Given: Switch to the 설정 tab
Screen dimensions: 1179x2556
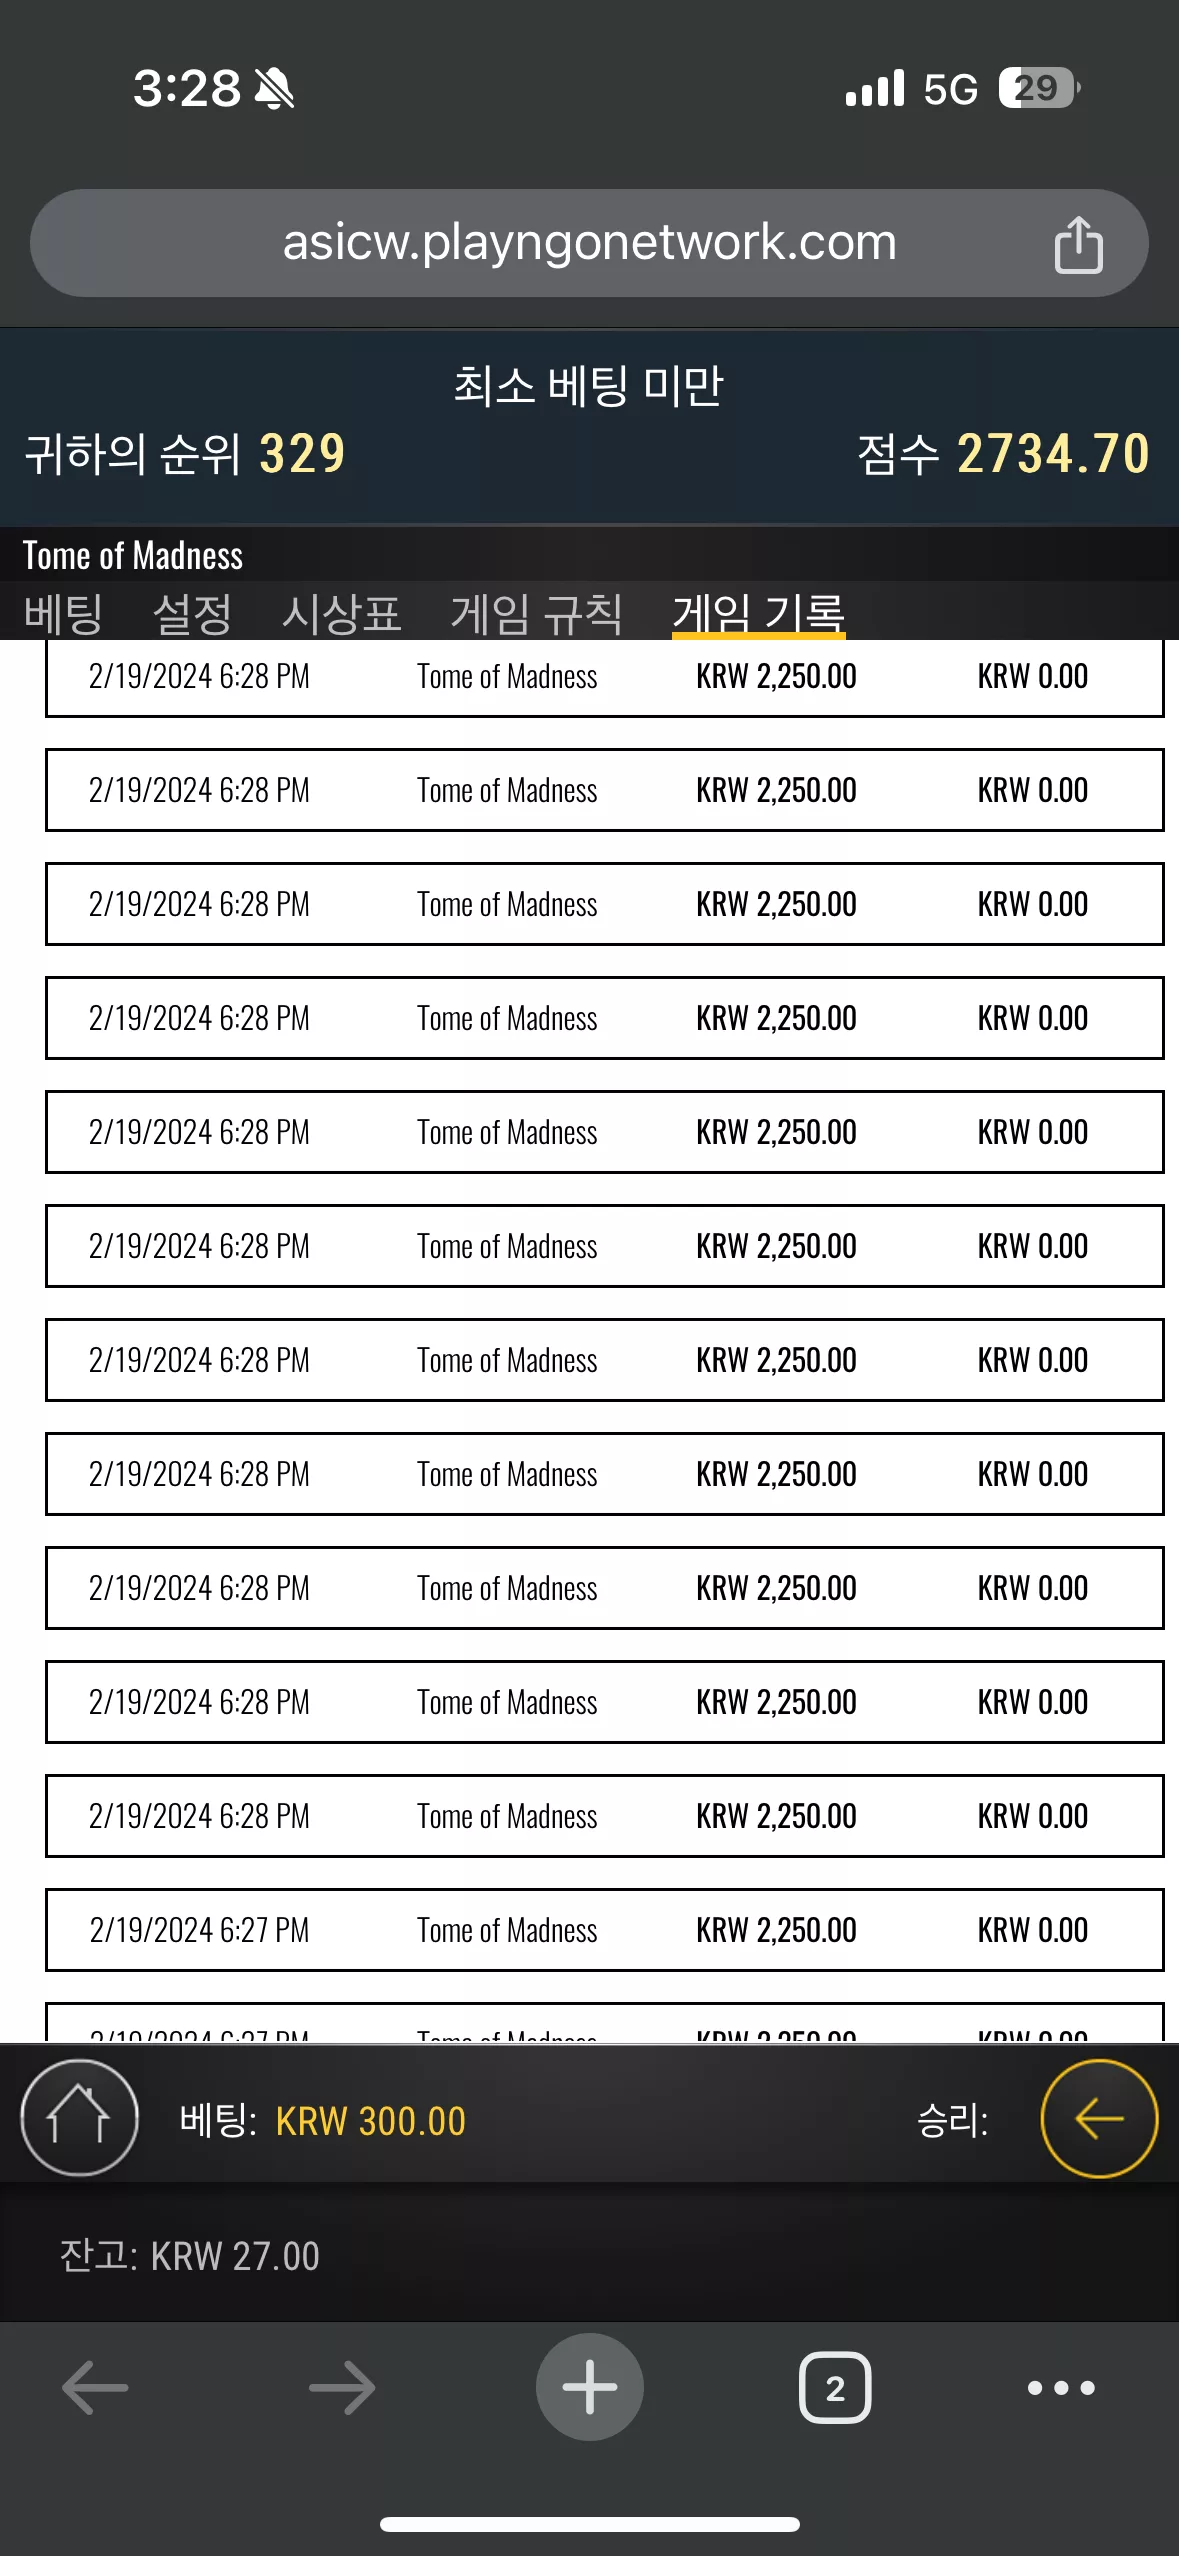Looking at the screenshot, I should (x=192, y=613).
